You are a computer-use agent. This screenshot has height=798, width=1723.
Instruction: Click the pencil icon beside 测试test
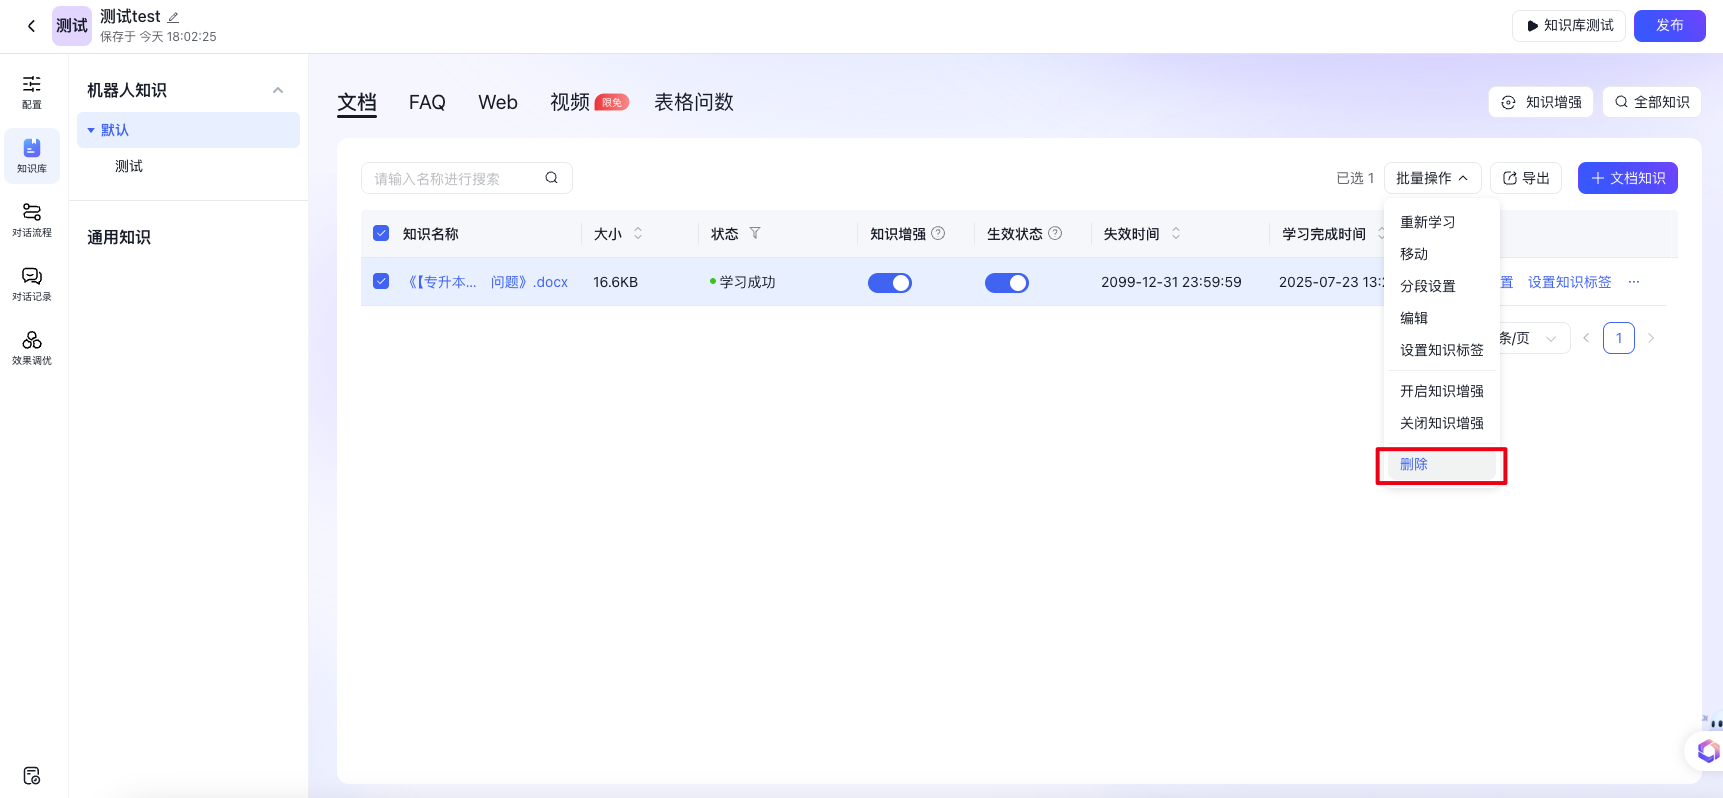point(173,17)
